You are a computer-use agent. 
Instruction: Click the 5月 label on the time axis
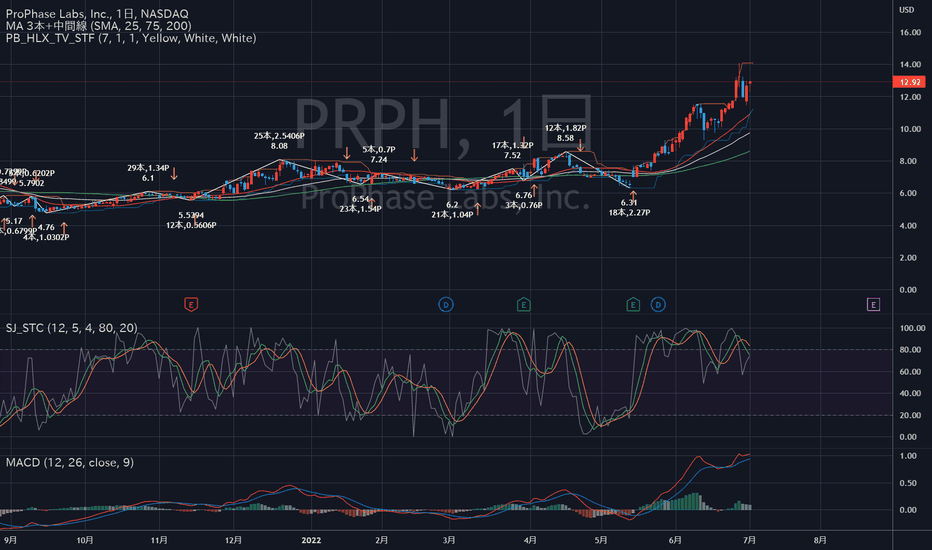[600, 540]
